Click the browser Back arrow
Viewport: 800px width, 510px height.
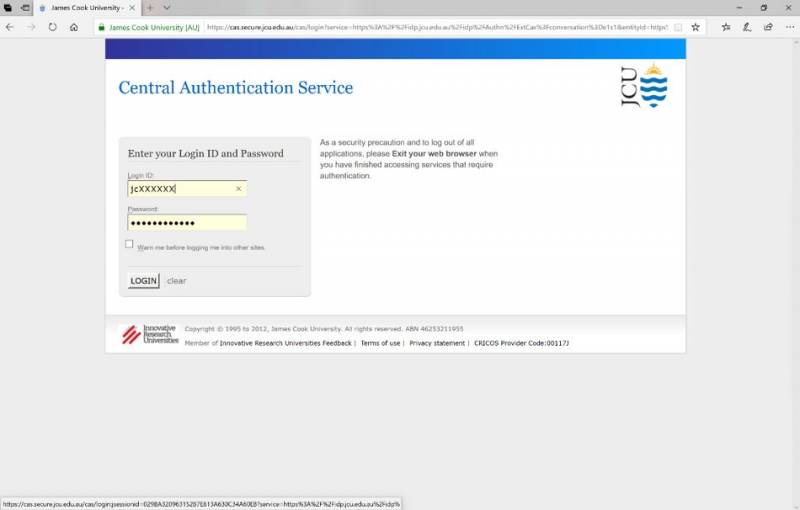click(10, 27)
